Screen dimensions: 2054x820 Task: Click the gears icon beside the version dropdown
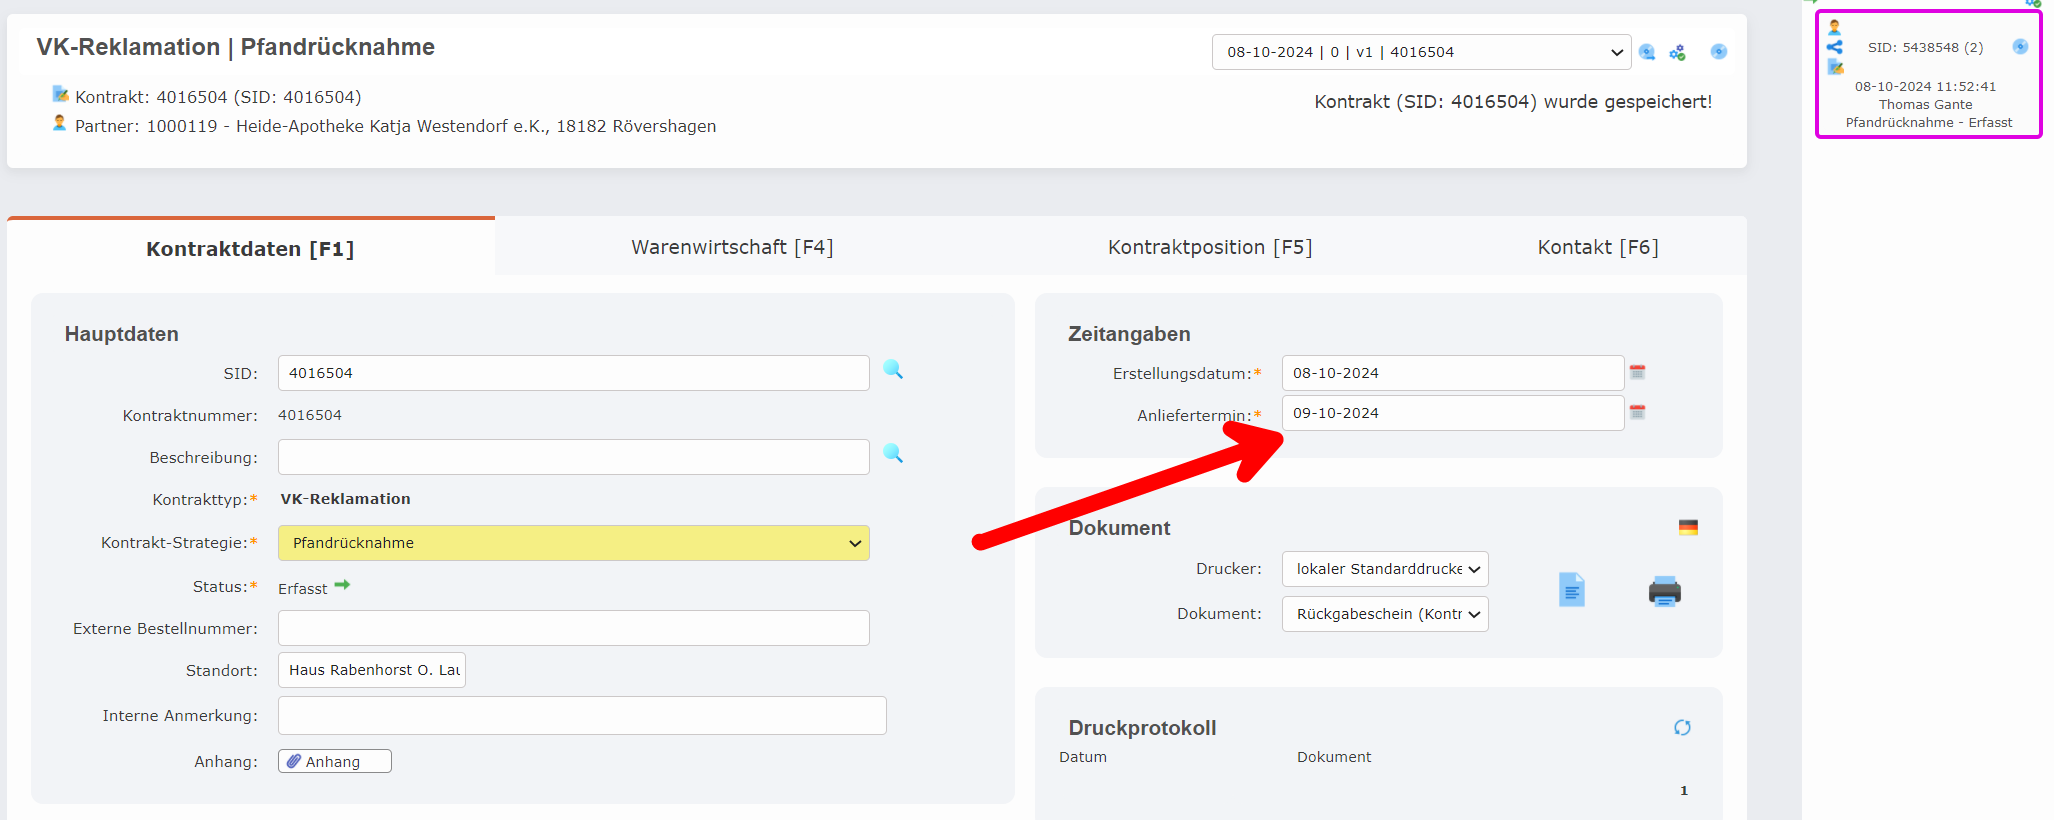(1678, 52)
